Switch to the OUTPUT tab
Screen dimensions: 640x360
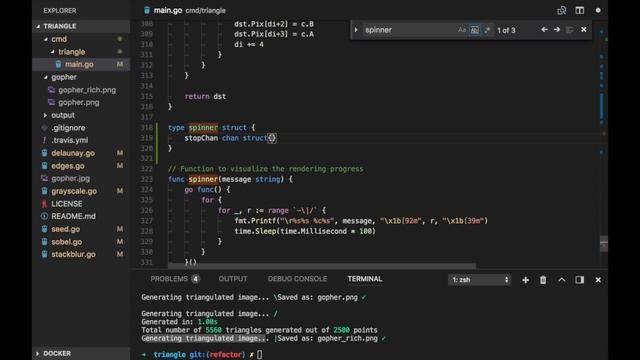pyautogui.click(x=233, y=279)
